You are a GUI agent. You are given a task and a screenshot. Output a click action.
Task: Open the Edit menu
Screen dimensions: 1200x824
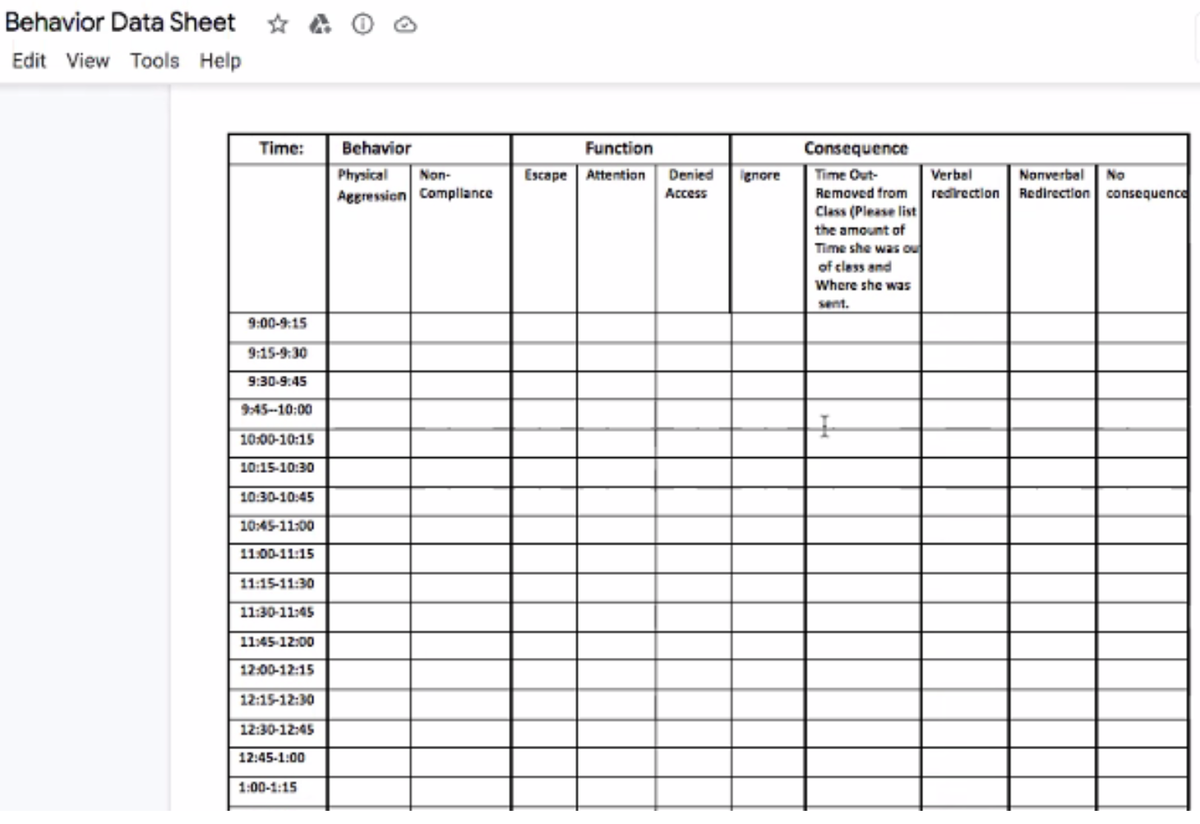pos(29,61)
